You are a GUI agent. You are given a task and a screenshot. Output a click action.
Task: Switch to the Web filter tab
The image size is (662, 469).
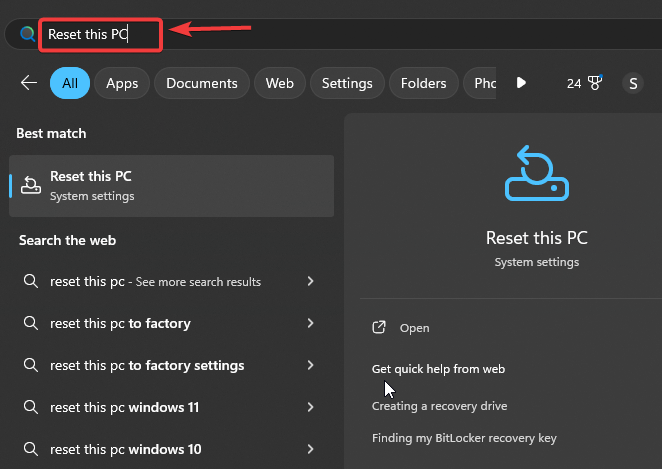pyautogui.click(x=279, y=83)
